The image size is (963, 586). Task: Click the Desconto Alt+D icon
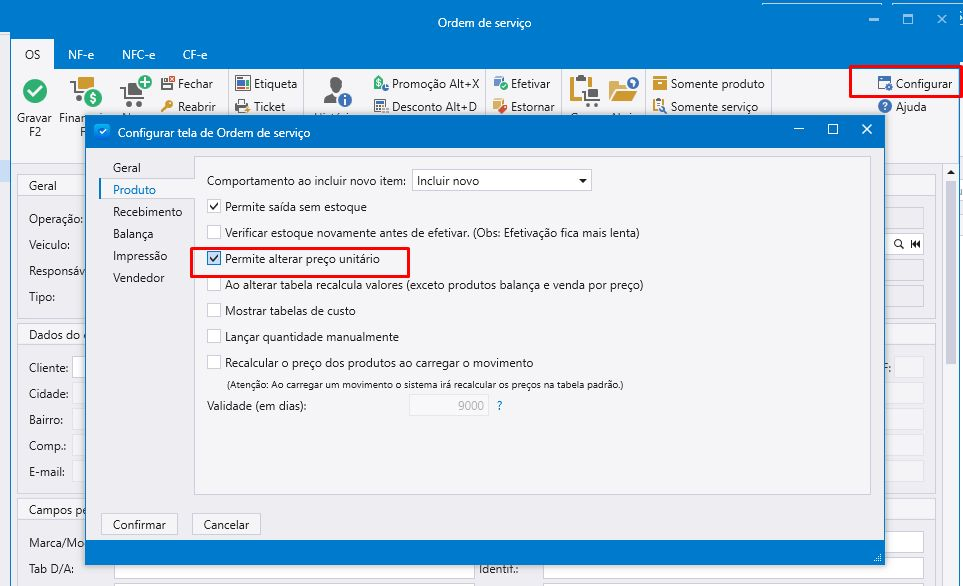[x=381, y=107]
